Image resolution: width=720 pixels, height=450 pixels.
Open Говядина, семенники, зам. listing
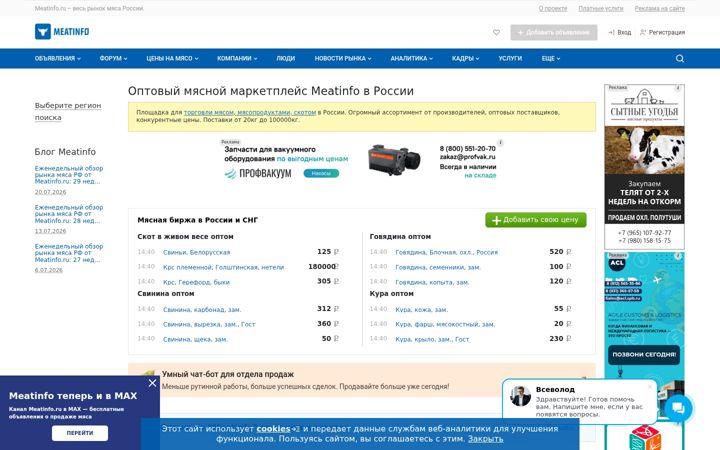point(438,267)
